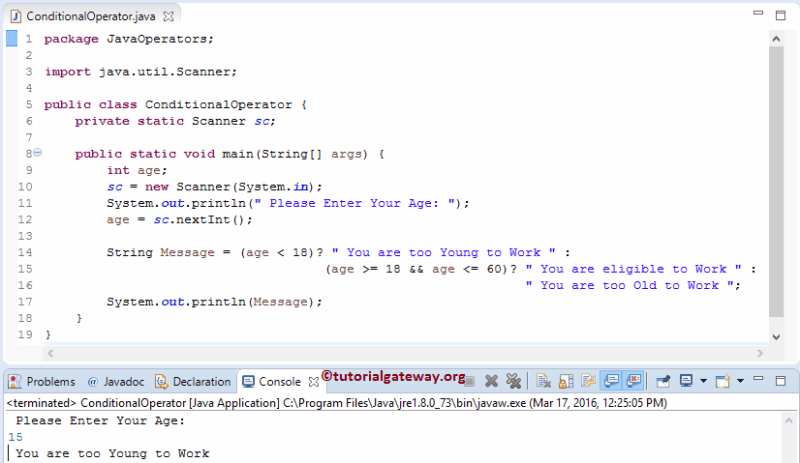This screenshot has height=463, width=800.
Task: Click 'Please Enter Your Age' string in code
Action: pyautogui.click(x=354, y=203)
